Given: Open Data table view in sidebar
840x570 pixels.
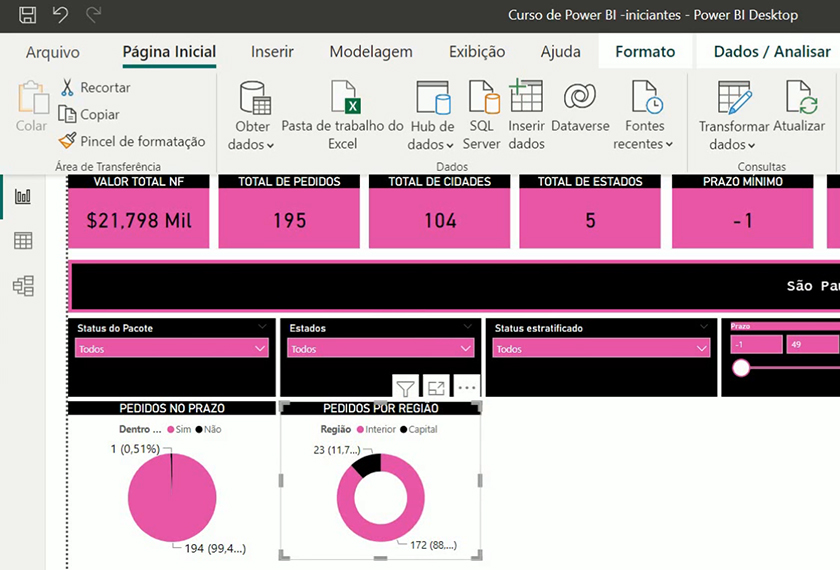Looking at the screenshot, I should tap(23, 241).
